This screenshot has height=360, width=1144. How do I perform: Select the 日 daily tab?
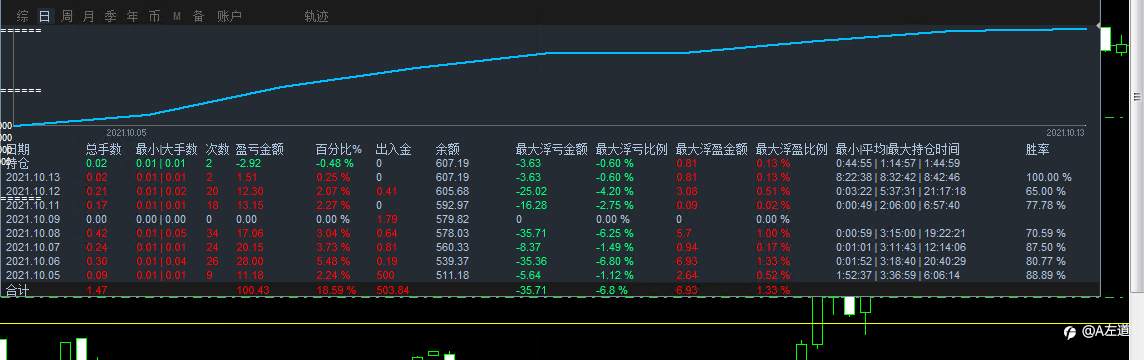(45, 16)
